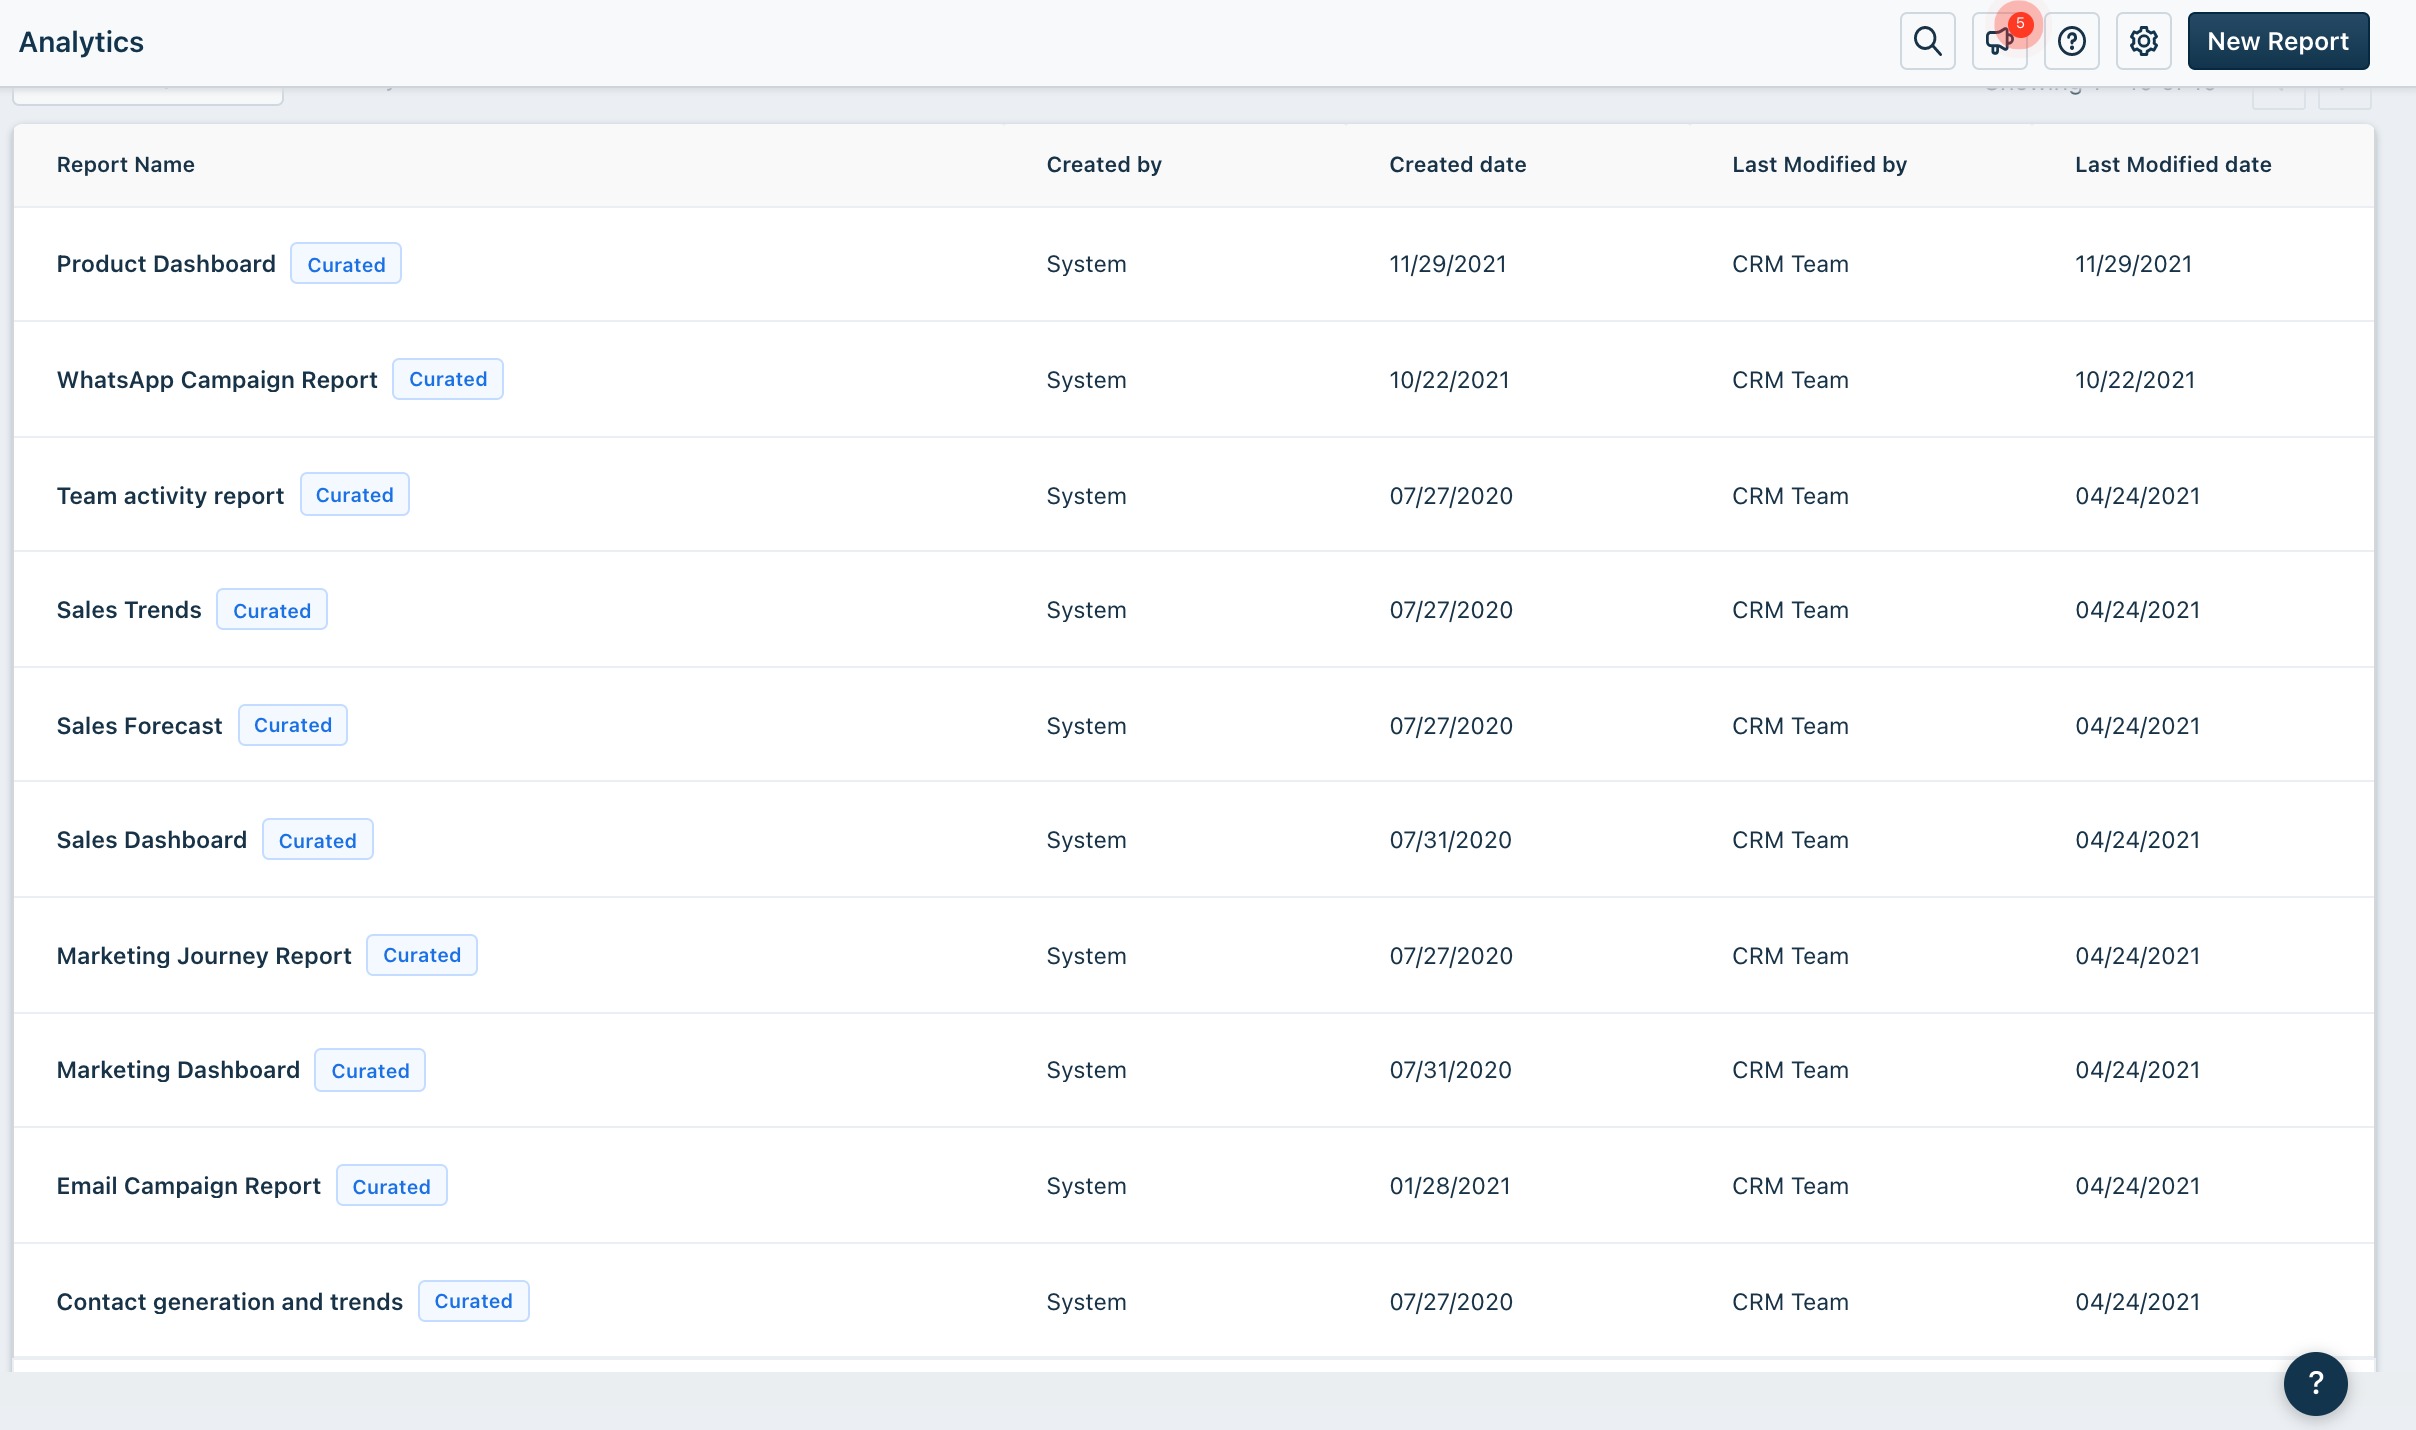
Task: Open the search icon in header
Action: point(1927,41)
